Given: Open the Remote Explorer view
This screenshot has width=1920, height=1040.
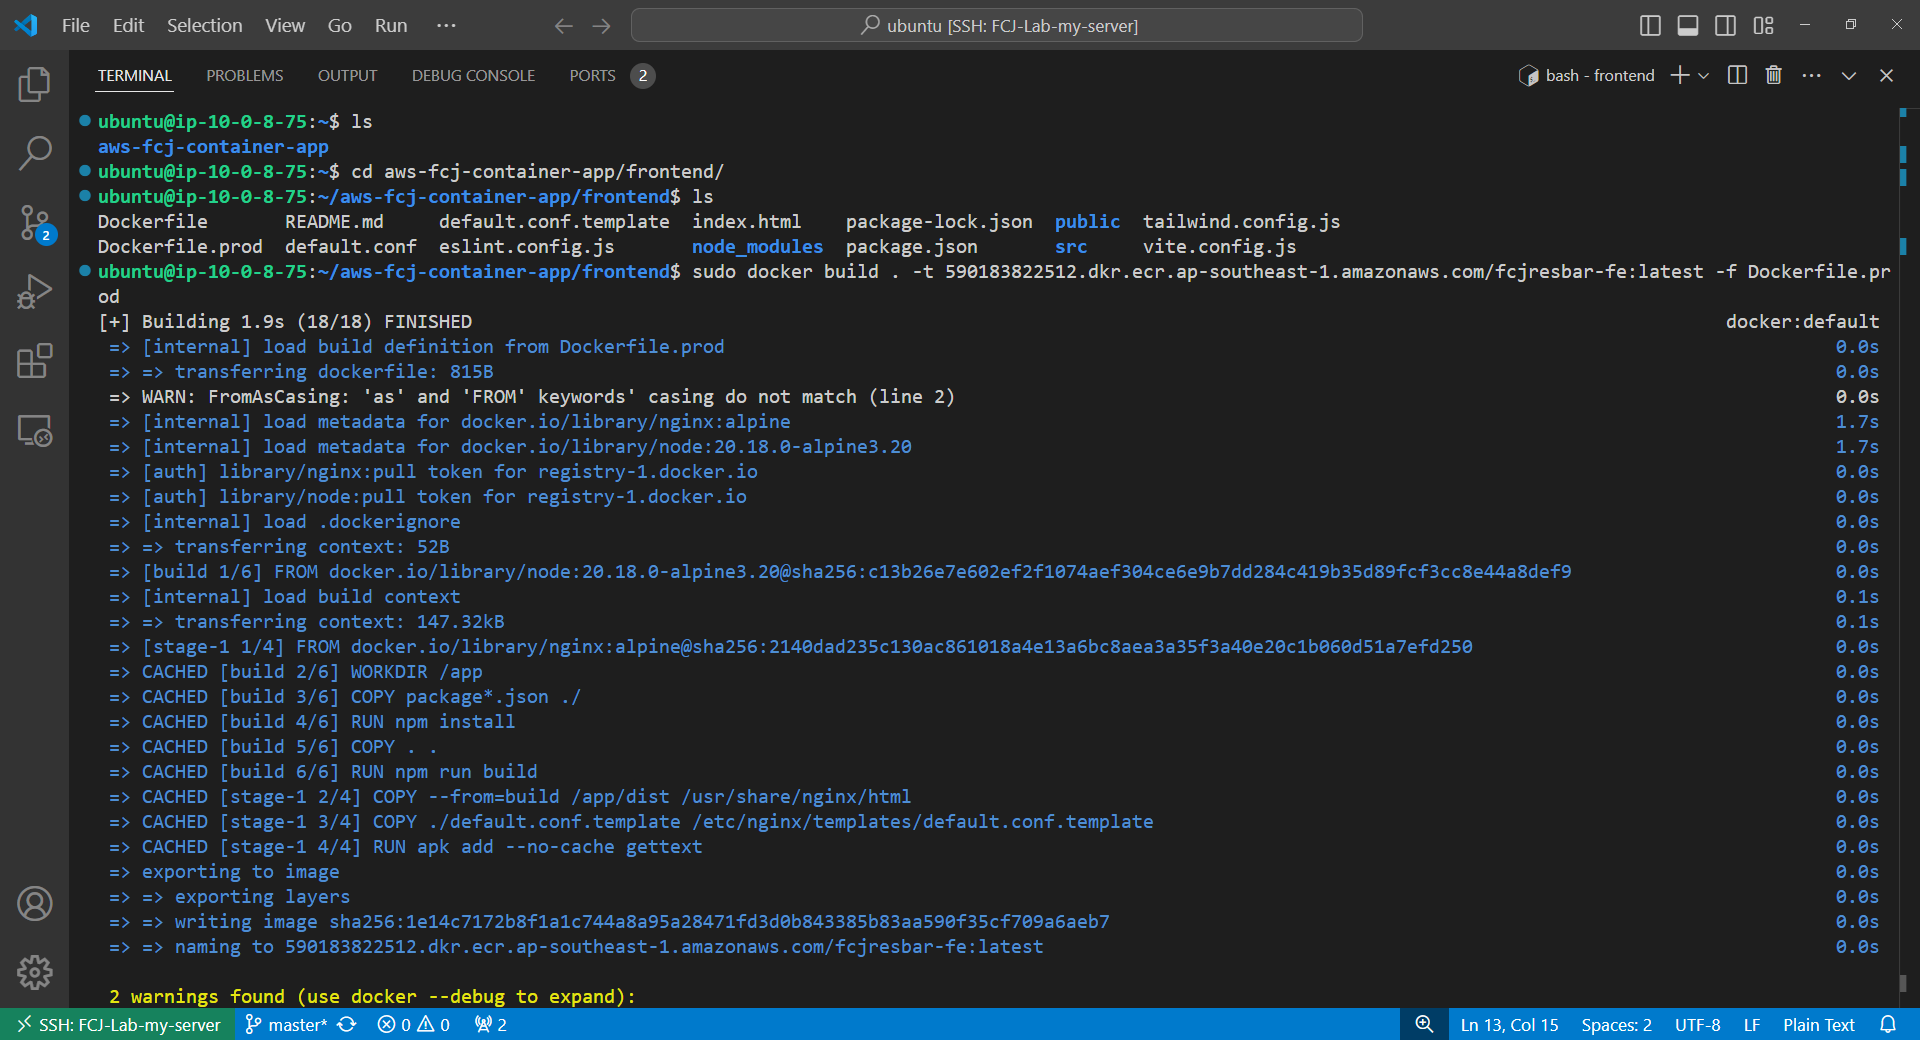Looking at the screenshot, I should click(35, 430).
